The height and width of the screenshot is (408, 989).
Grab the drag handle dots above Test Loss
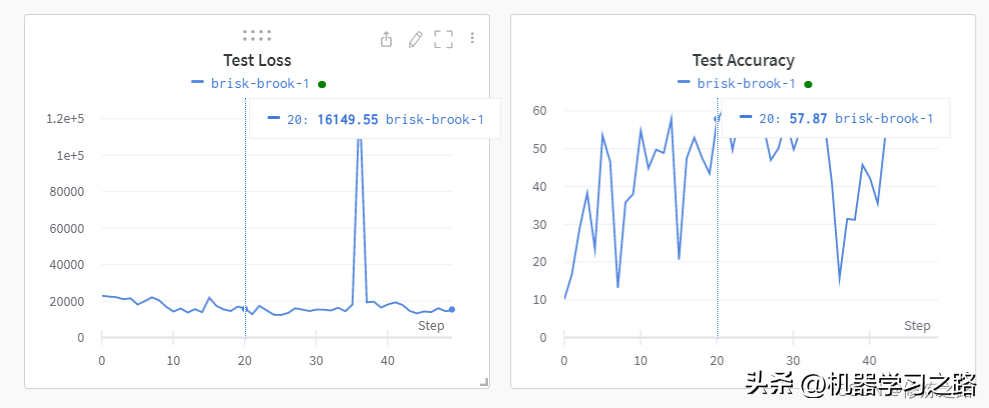pyautogui.click(x=257, y=35)
